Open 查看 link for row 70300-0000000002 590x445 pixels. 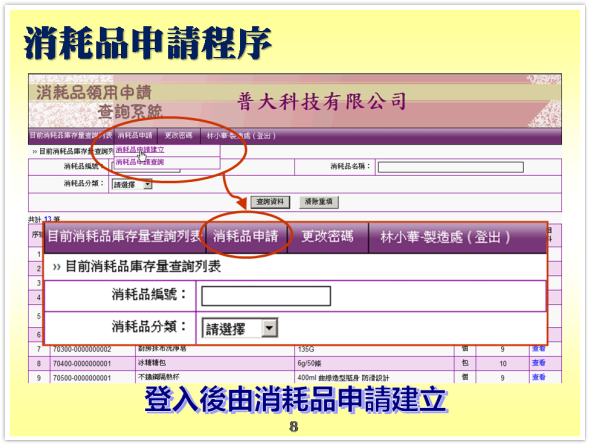coord(538,349)
